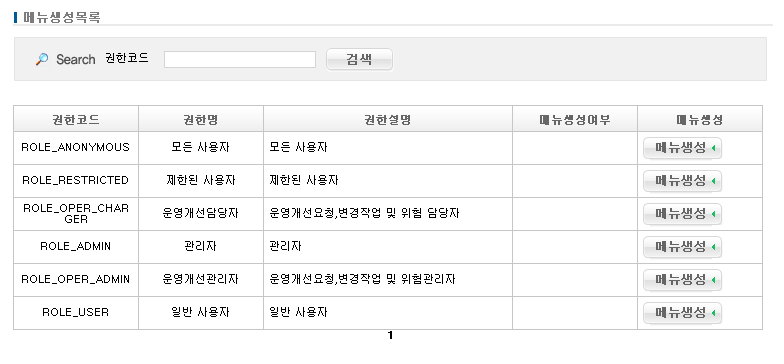Click the 검색 button
The image size is (784, 364).
[x=360, y=60]
